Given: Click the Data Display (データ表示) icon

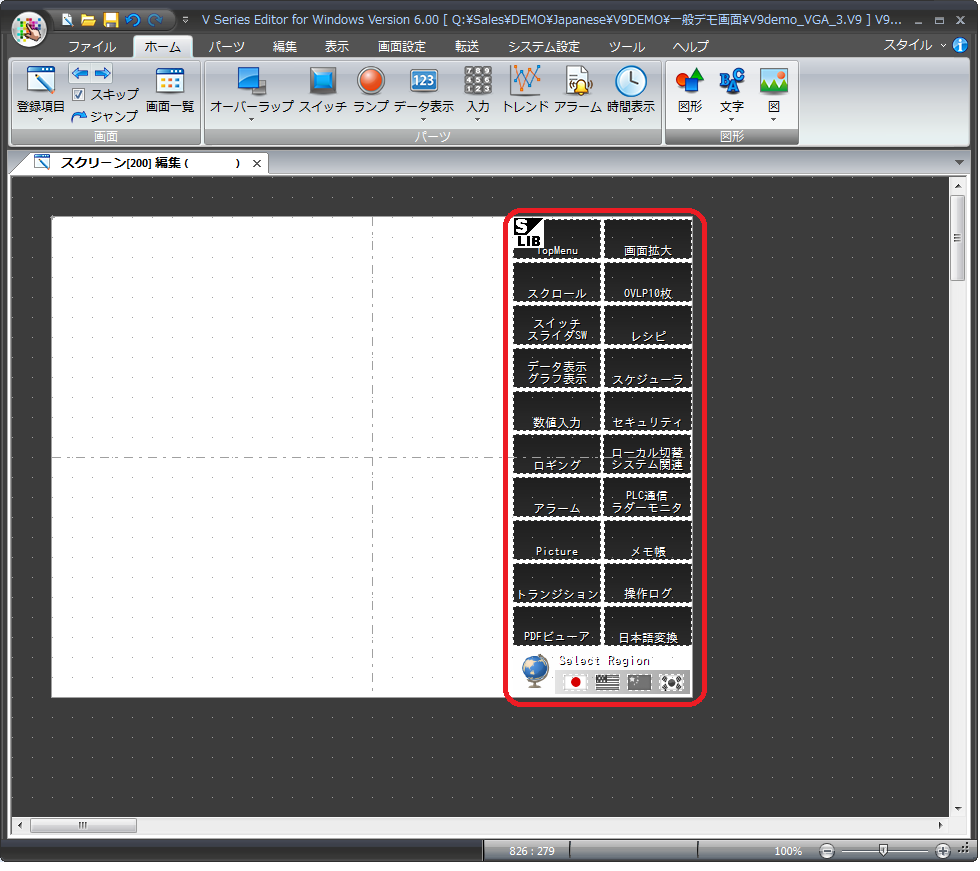Looking at the screenshot, I should 423,82.
